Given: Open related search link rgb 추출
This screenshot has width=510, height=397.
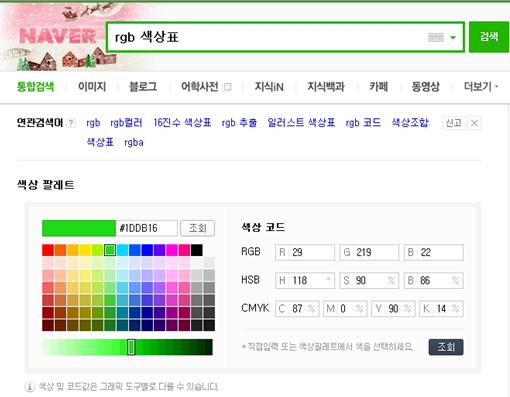Looking at the screenshot, I should pos(239,123).
